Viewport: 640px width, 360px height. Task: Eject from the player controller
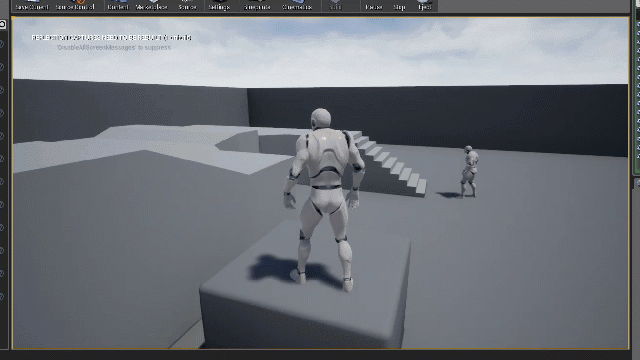[424, 6]
